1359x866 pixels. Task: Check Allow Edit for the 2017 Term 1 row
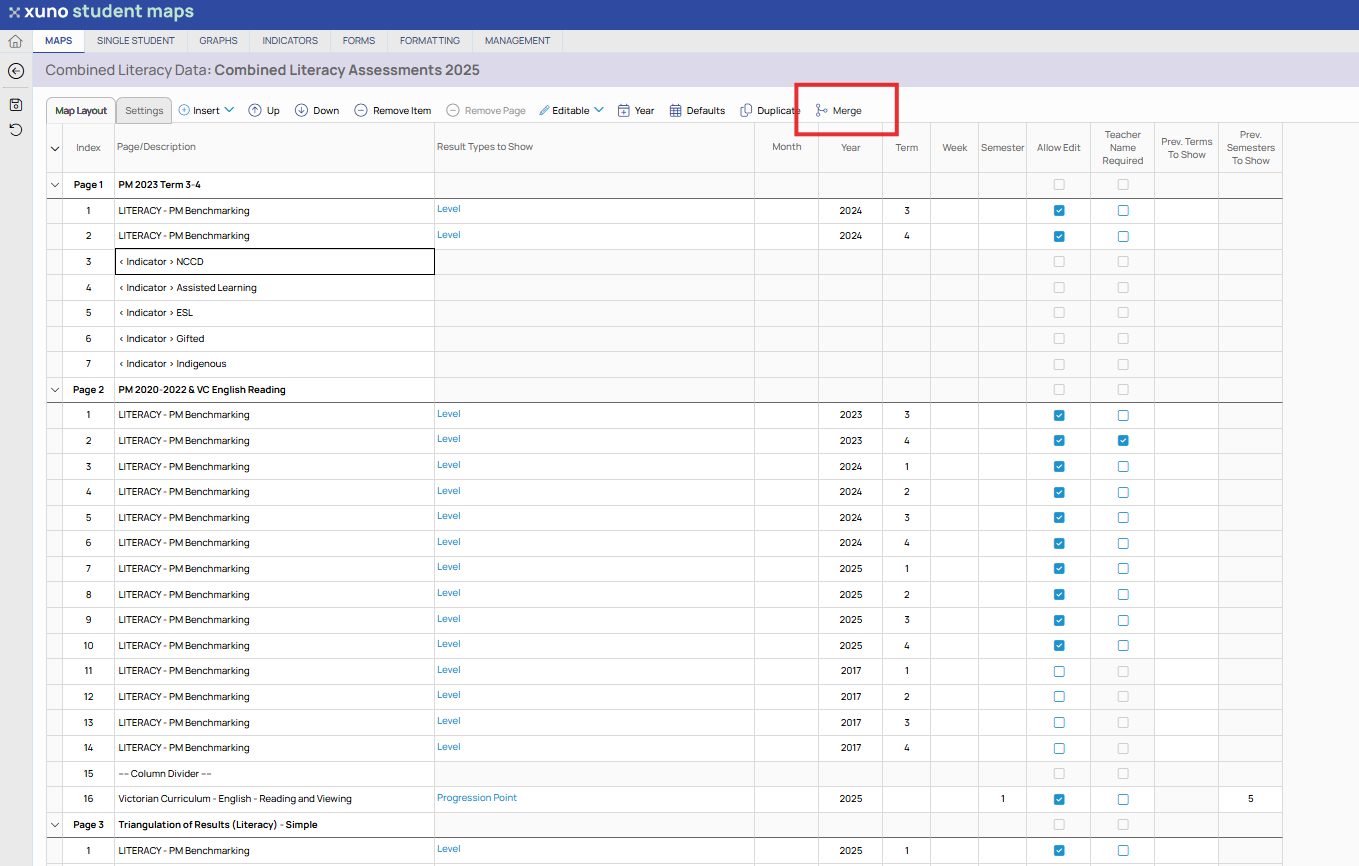1059,671
